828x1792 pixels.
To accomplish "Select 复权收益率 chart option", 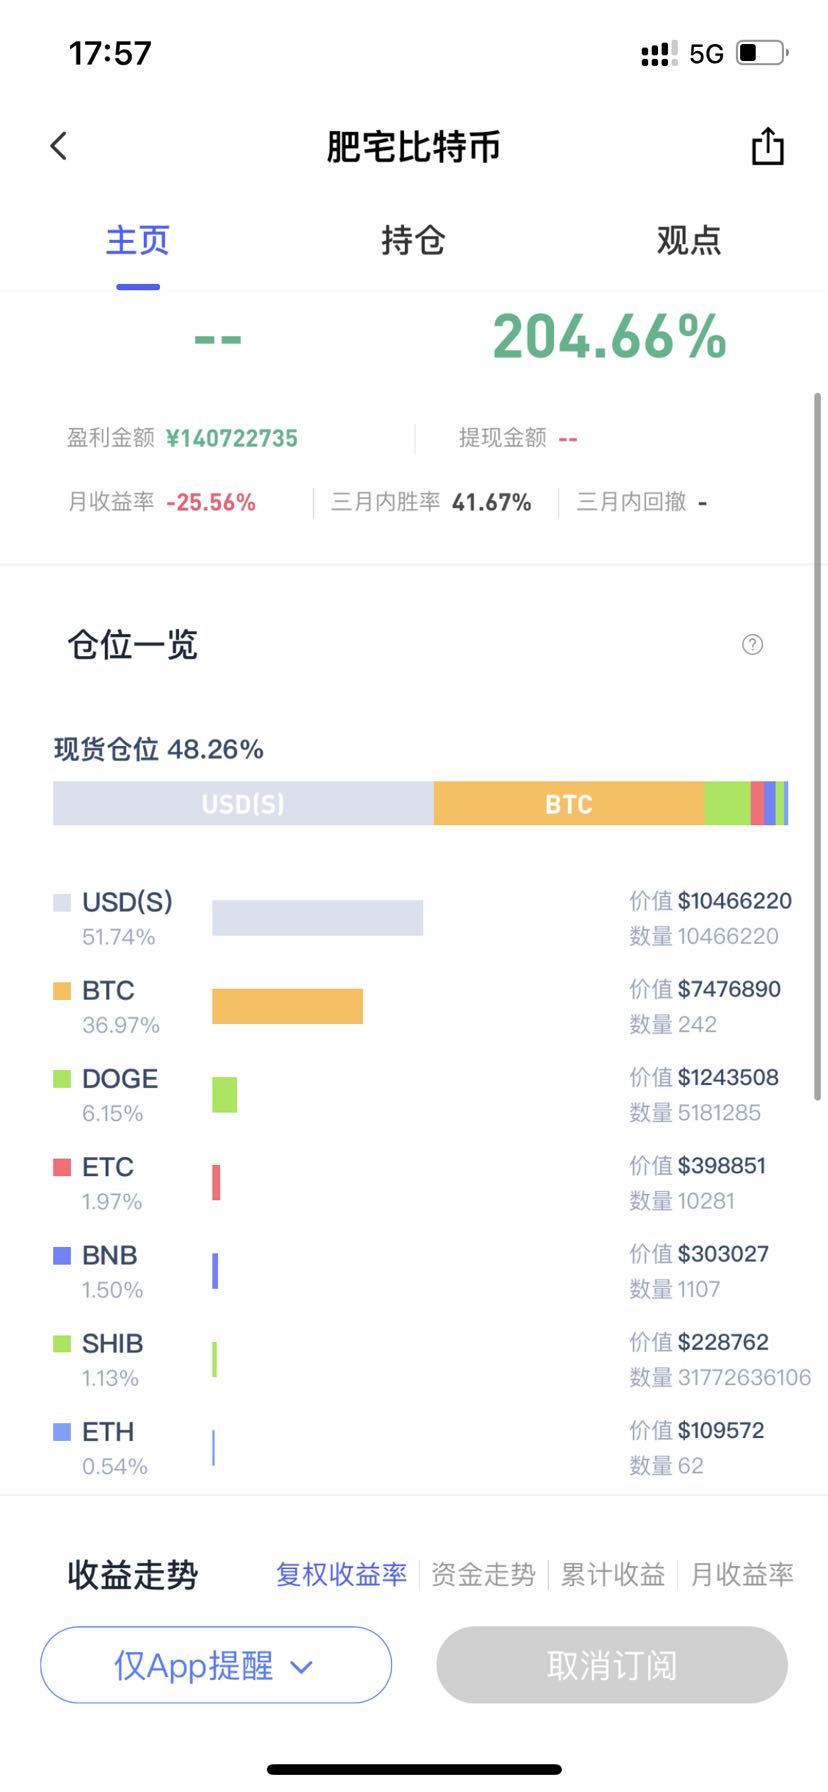I will pos(341,1575).
